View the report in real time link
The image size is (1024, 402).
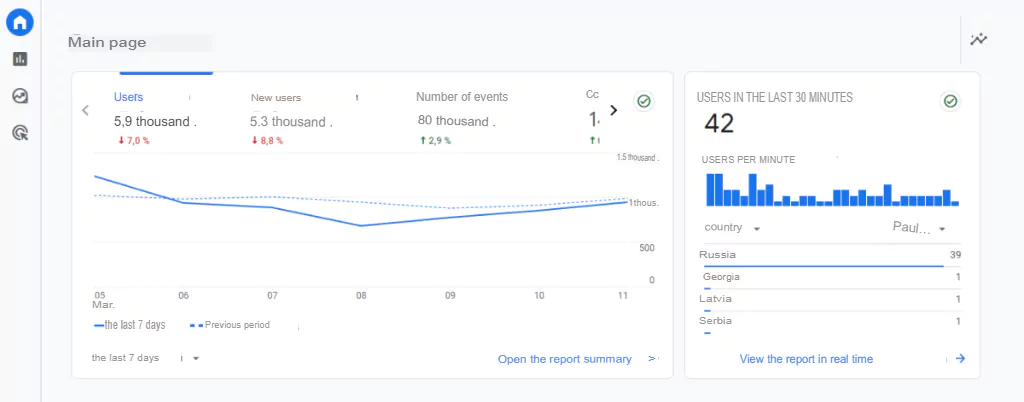point(806,359)
